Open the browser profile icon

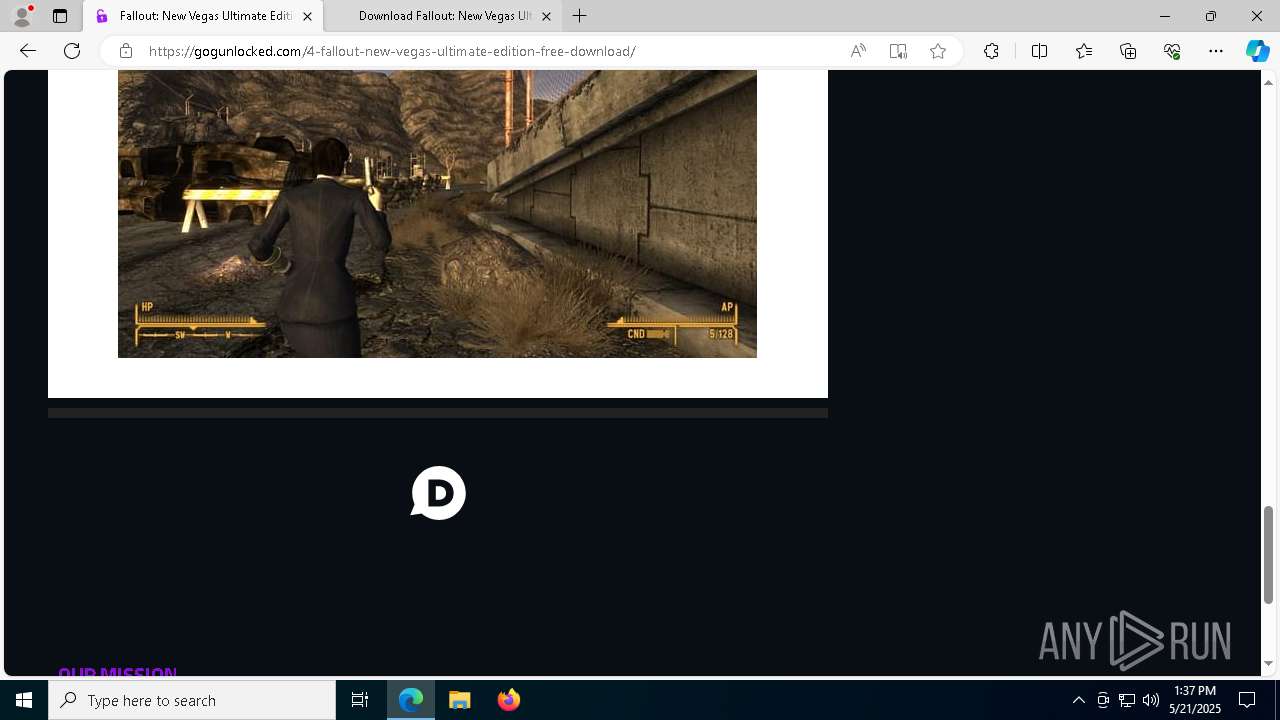(22, 16)
